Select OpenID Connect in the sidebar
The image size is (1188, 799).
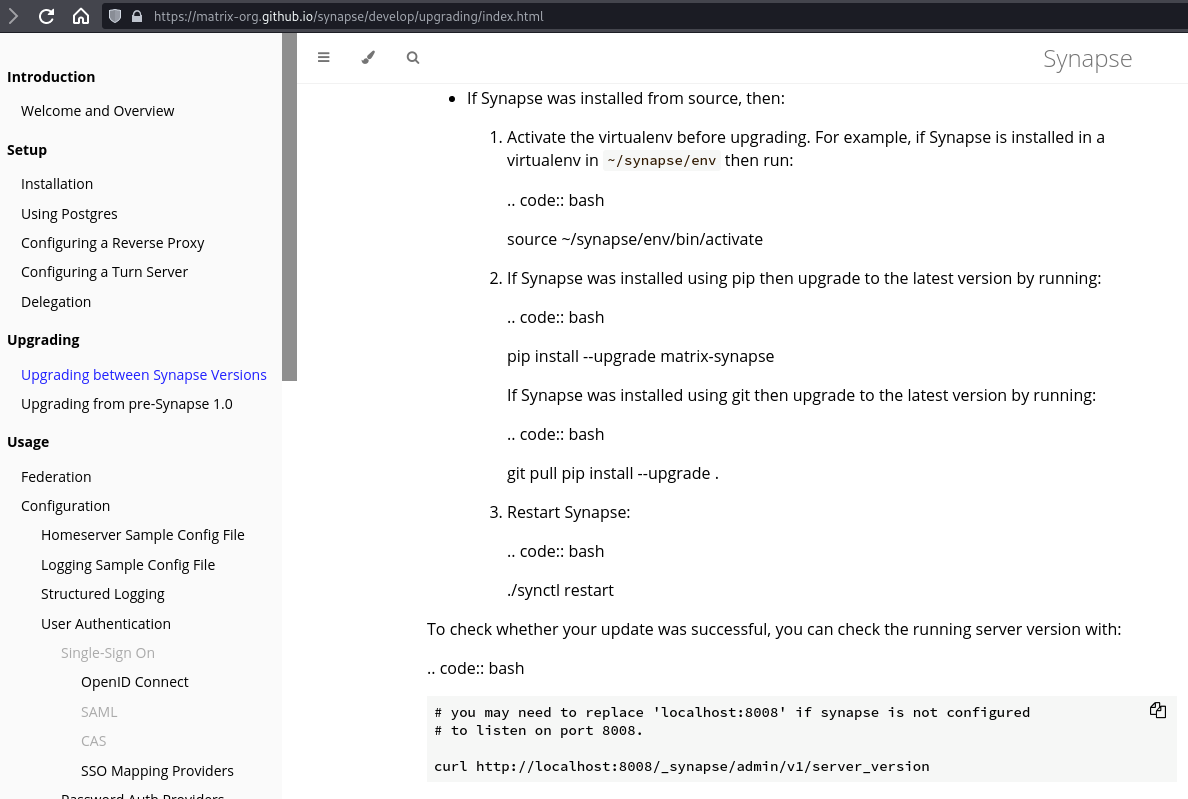pos(134,682)
